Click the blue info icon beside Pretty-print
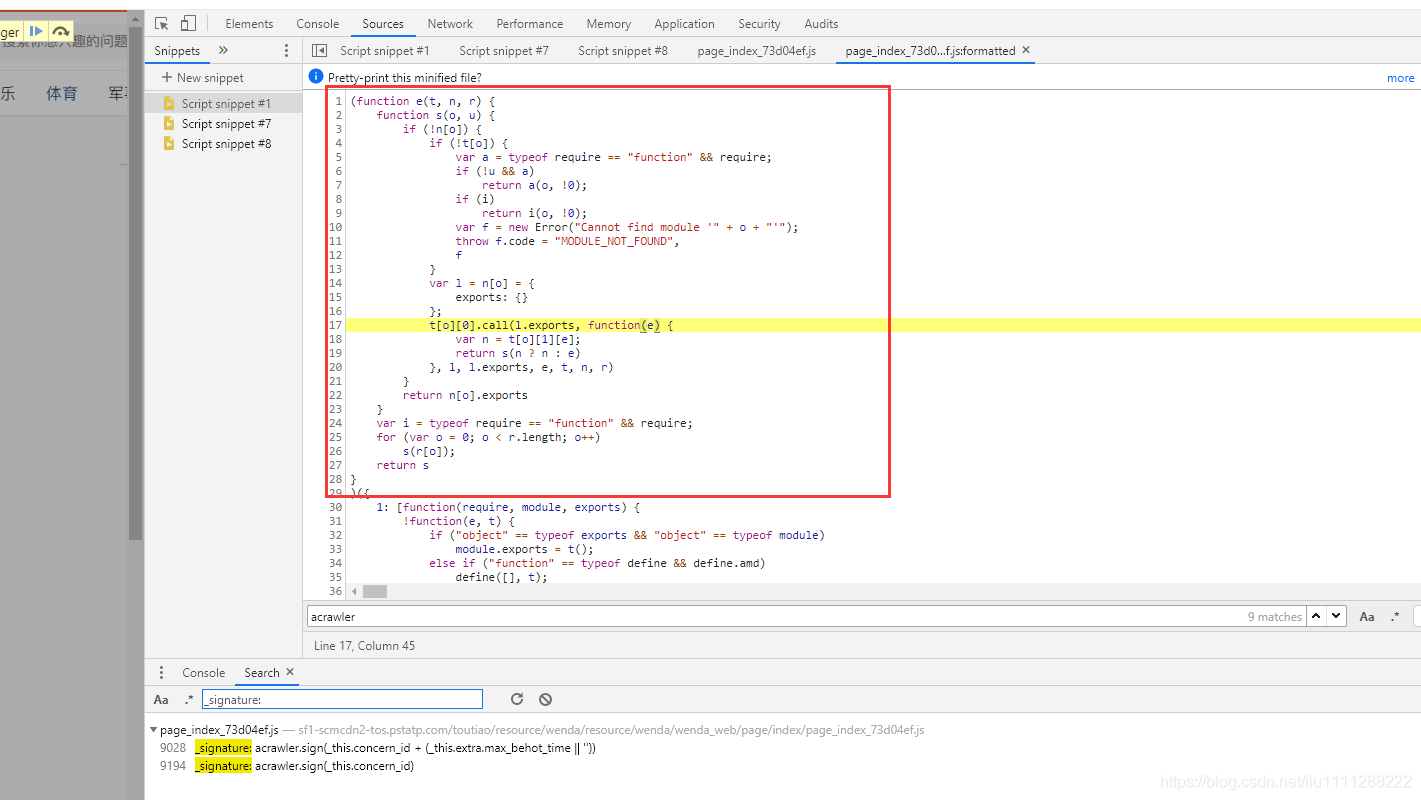Image resolution: width=1421 pixels, height=800 pixels. point(316,77)
